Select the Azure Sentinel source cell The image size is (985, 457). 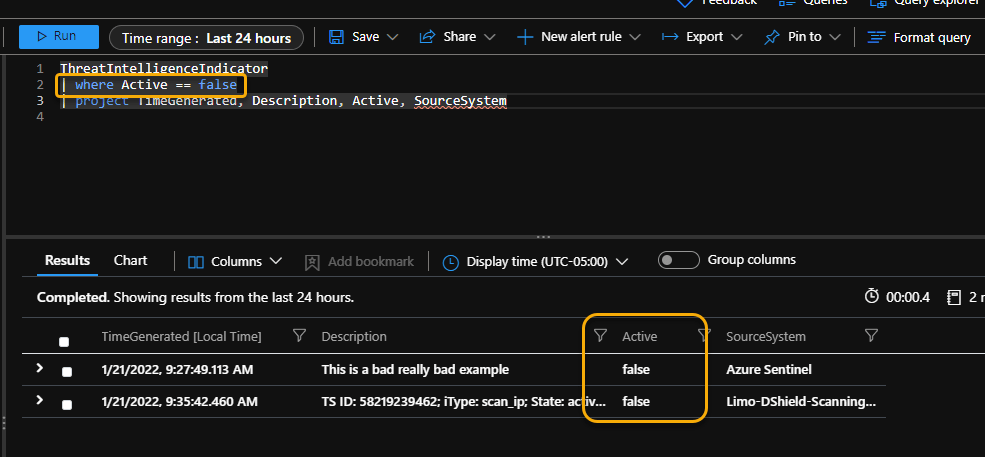(769, 370)
